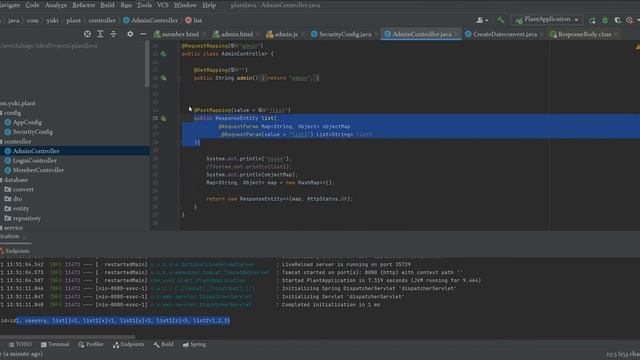640x360 pixels.
Task: Click the hammer Build Project icon
Action: tap(500, 20)
